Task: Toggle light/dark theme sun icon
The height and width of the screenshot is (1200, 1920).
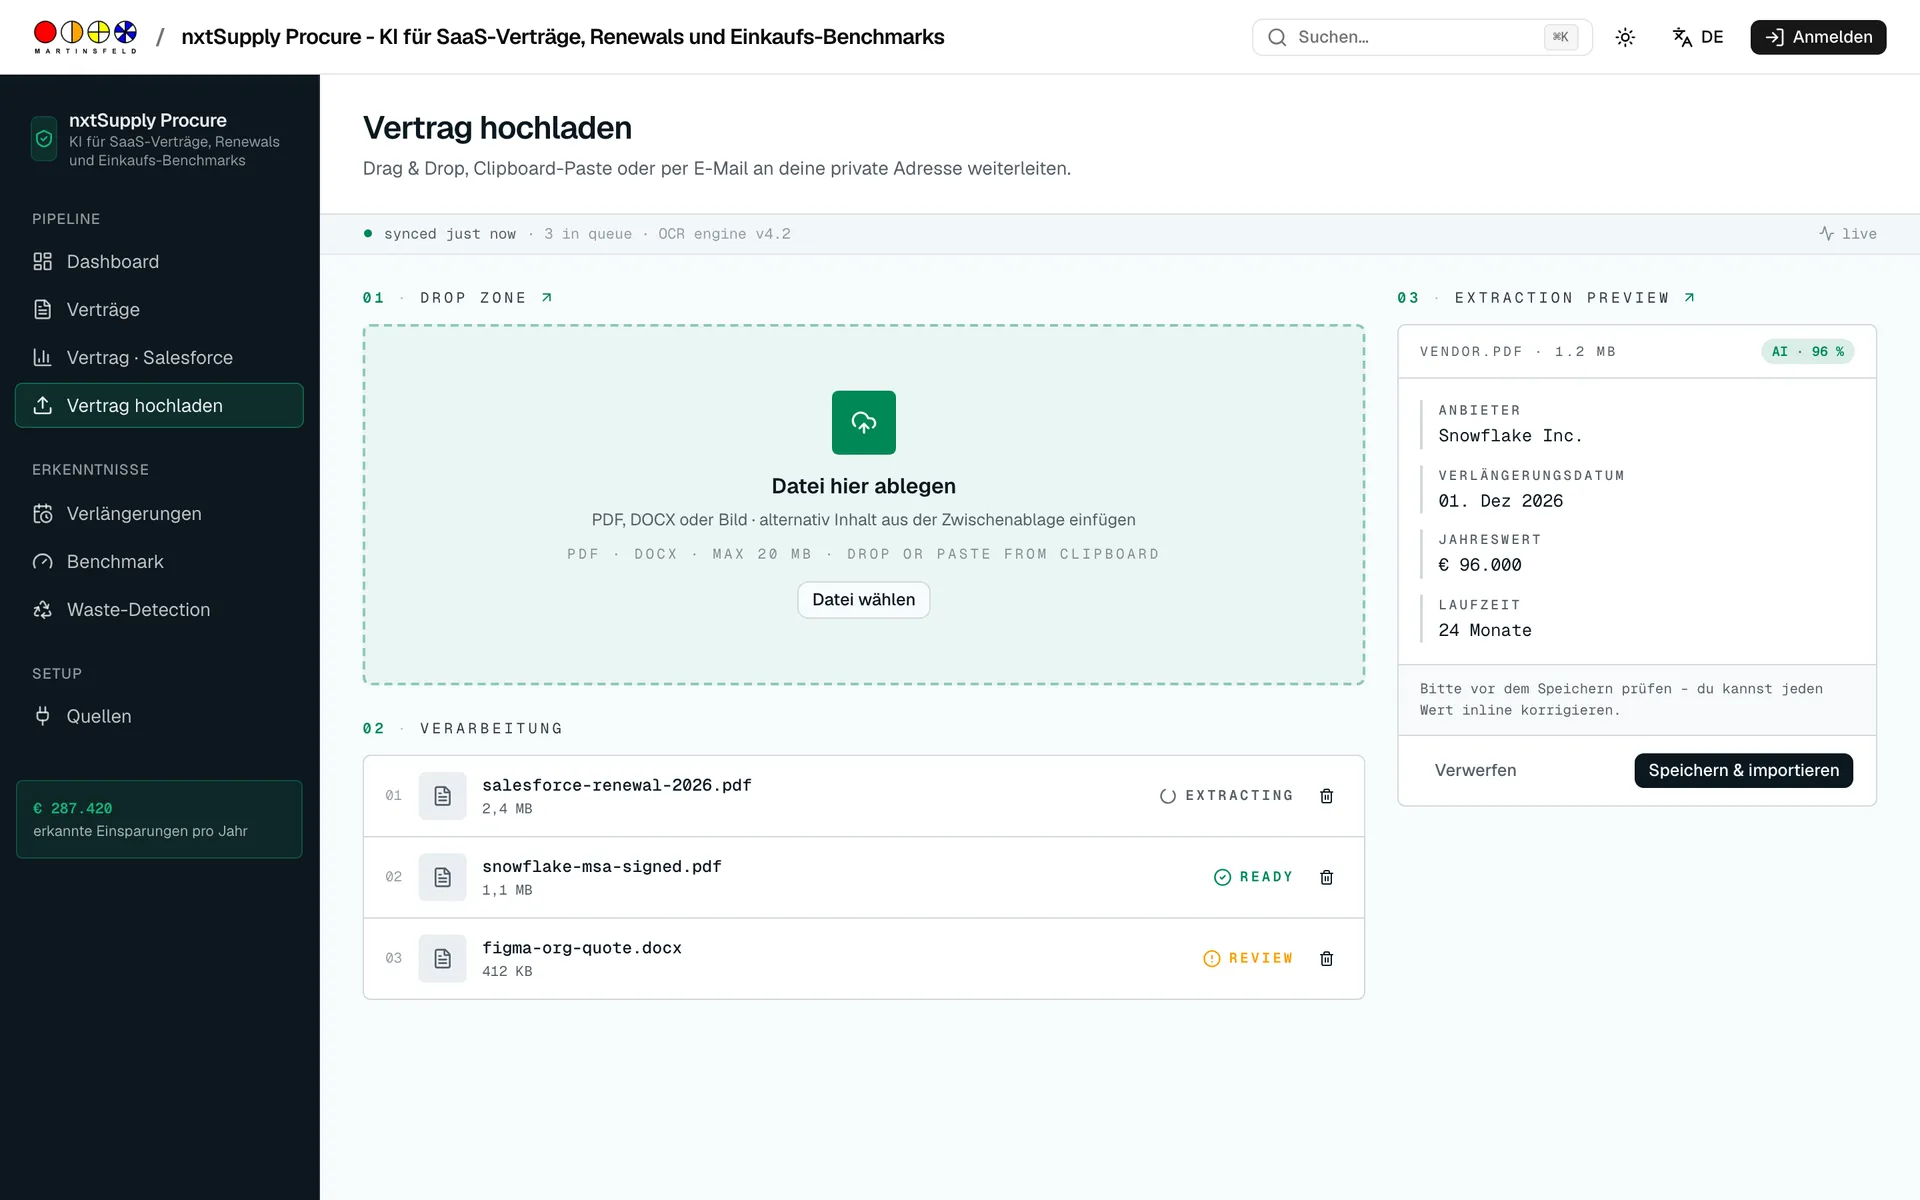Action: [1625, 37]
